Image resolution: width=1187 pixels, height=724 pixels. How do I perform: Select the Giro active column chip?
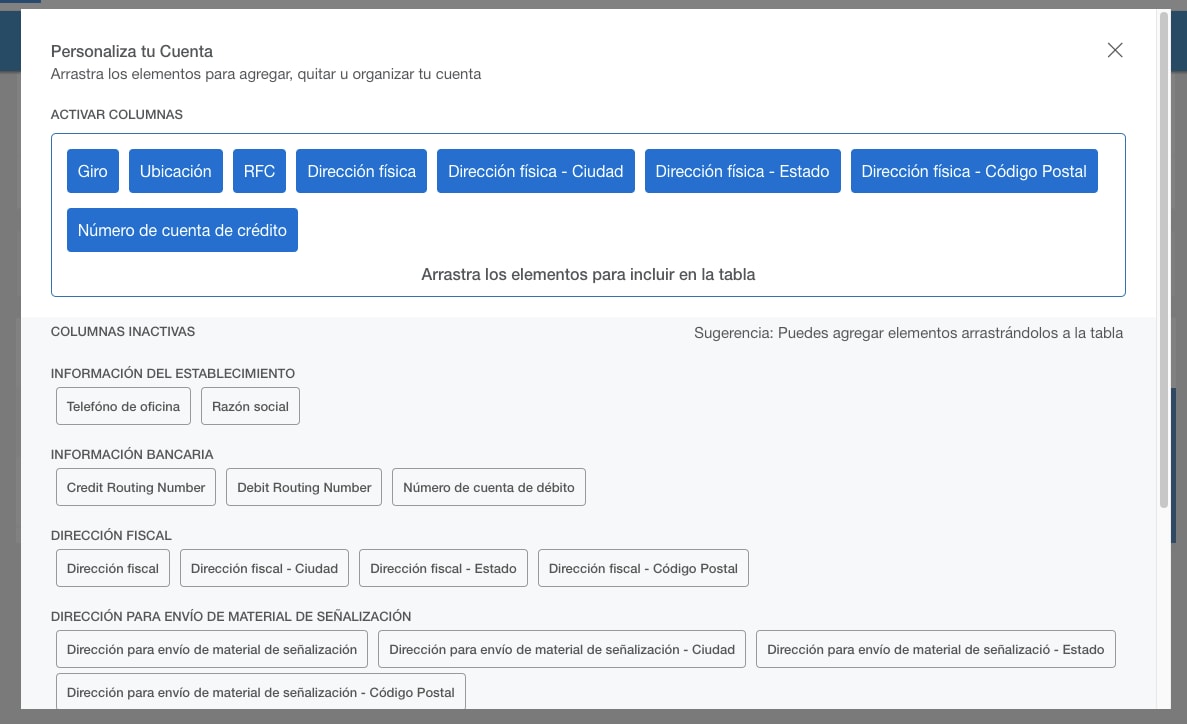92,171
